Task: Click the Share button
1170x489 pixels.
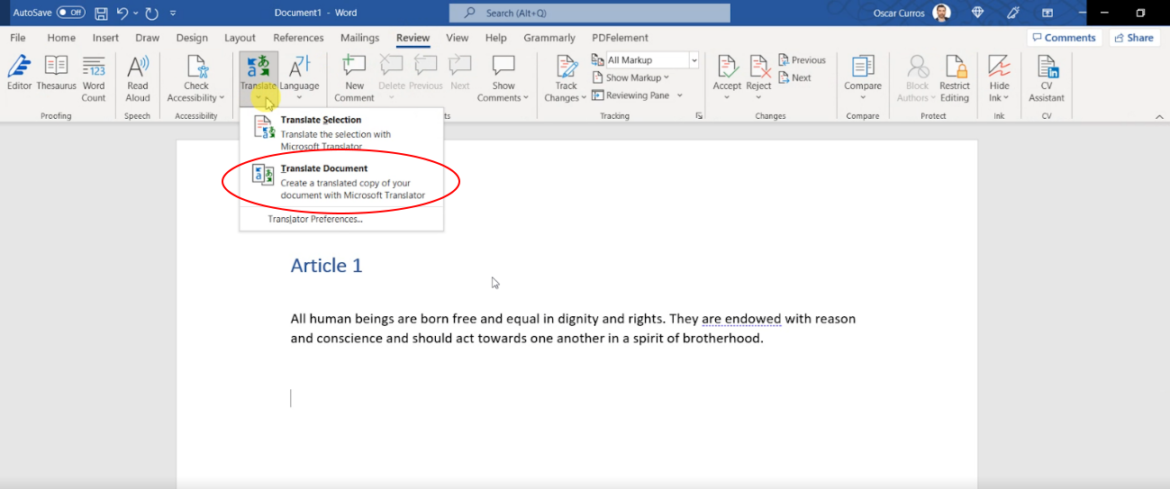Action: [1134, 37]
